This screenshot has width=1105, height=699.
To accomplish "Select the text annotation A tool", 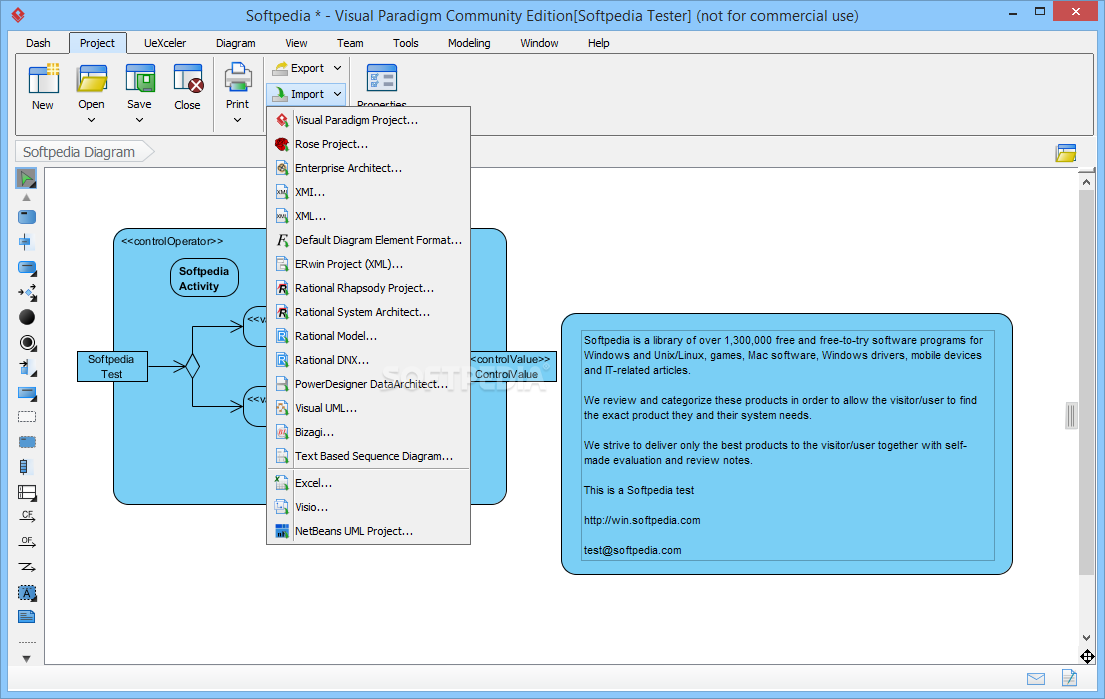I will pyautogui.click(x=27, y=593).
